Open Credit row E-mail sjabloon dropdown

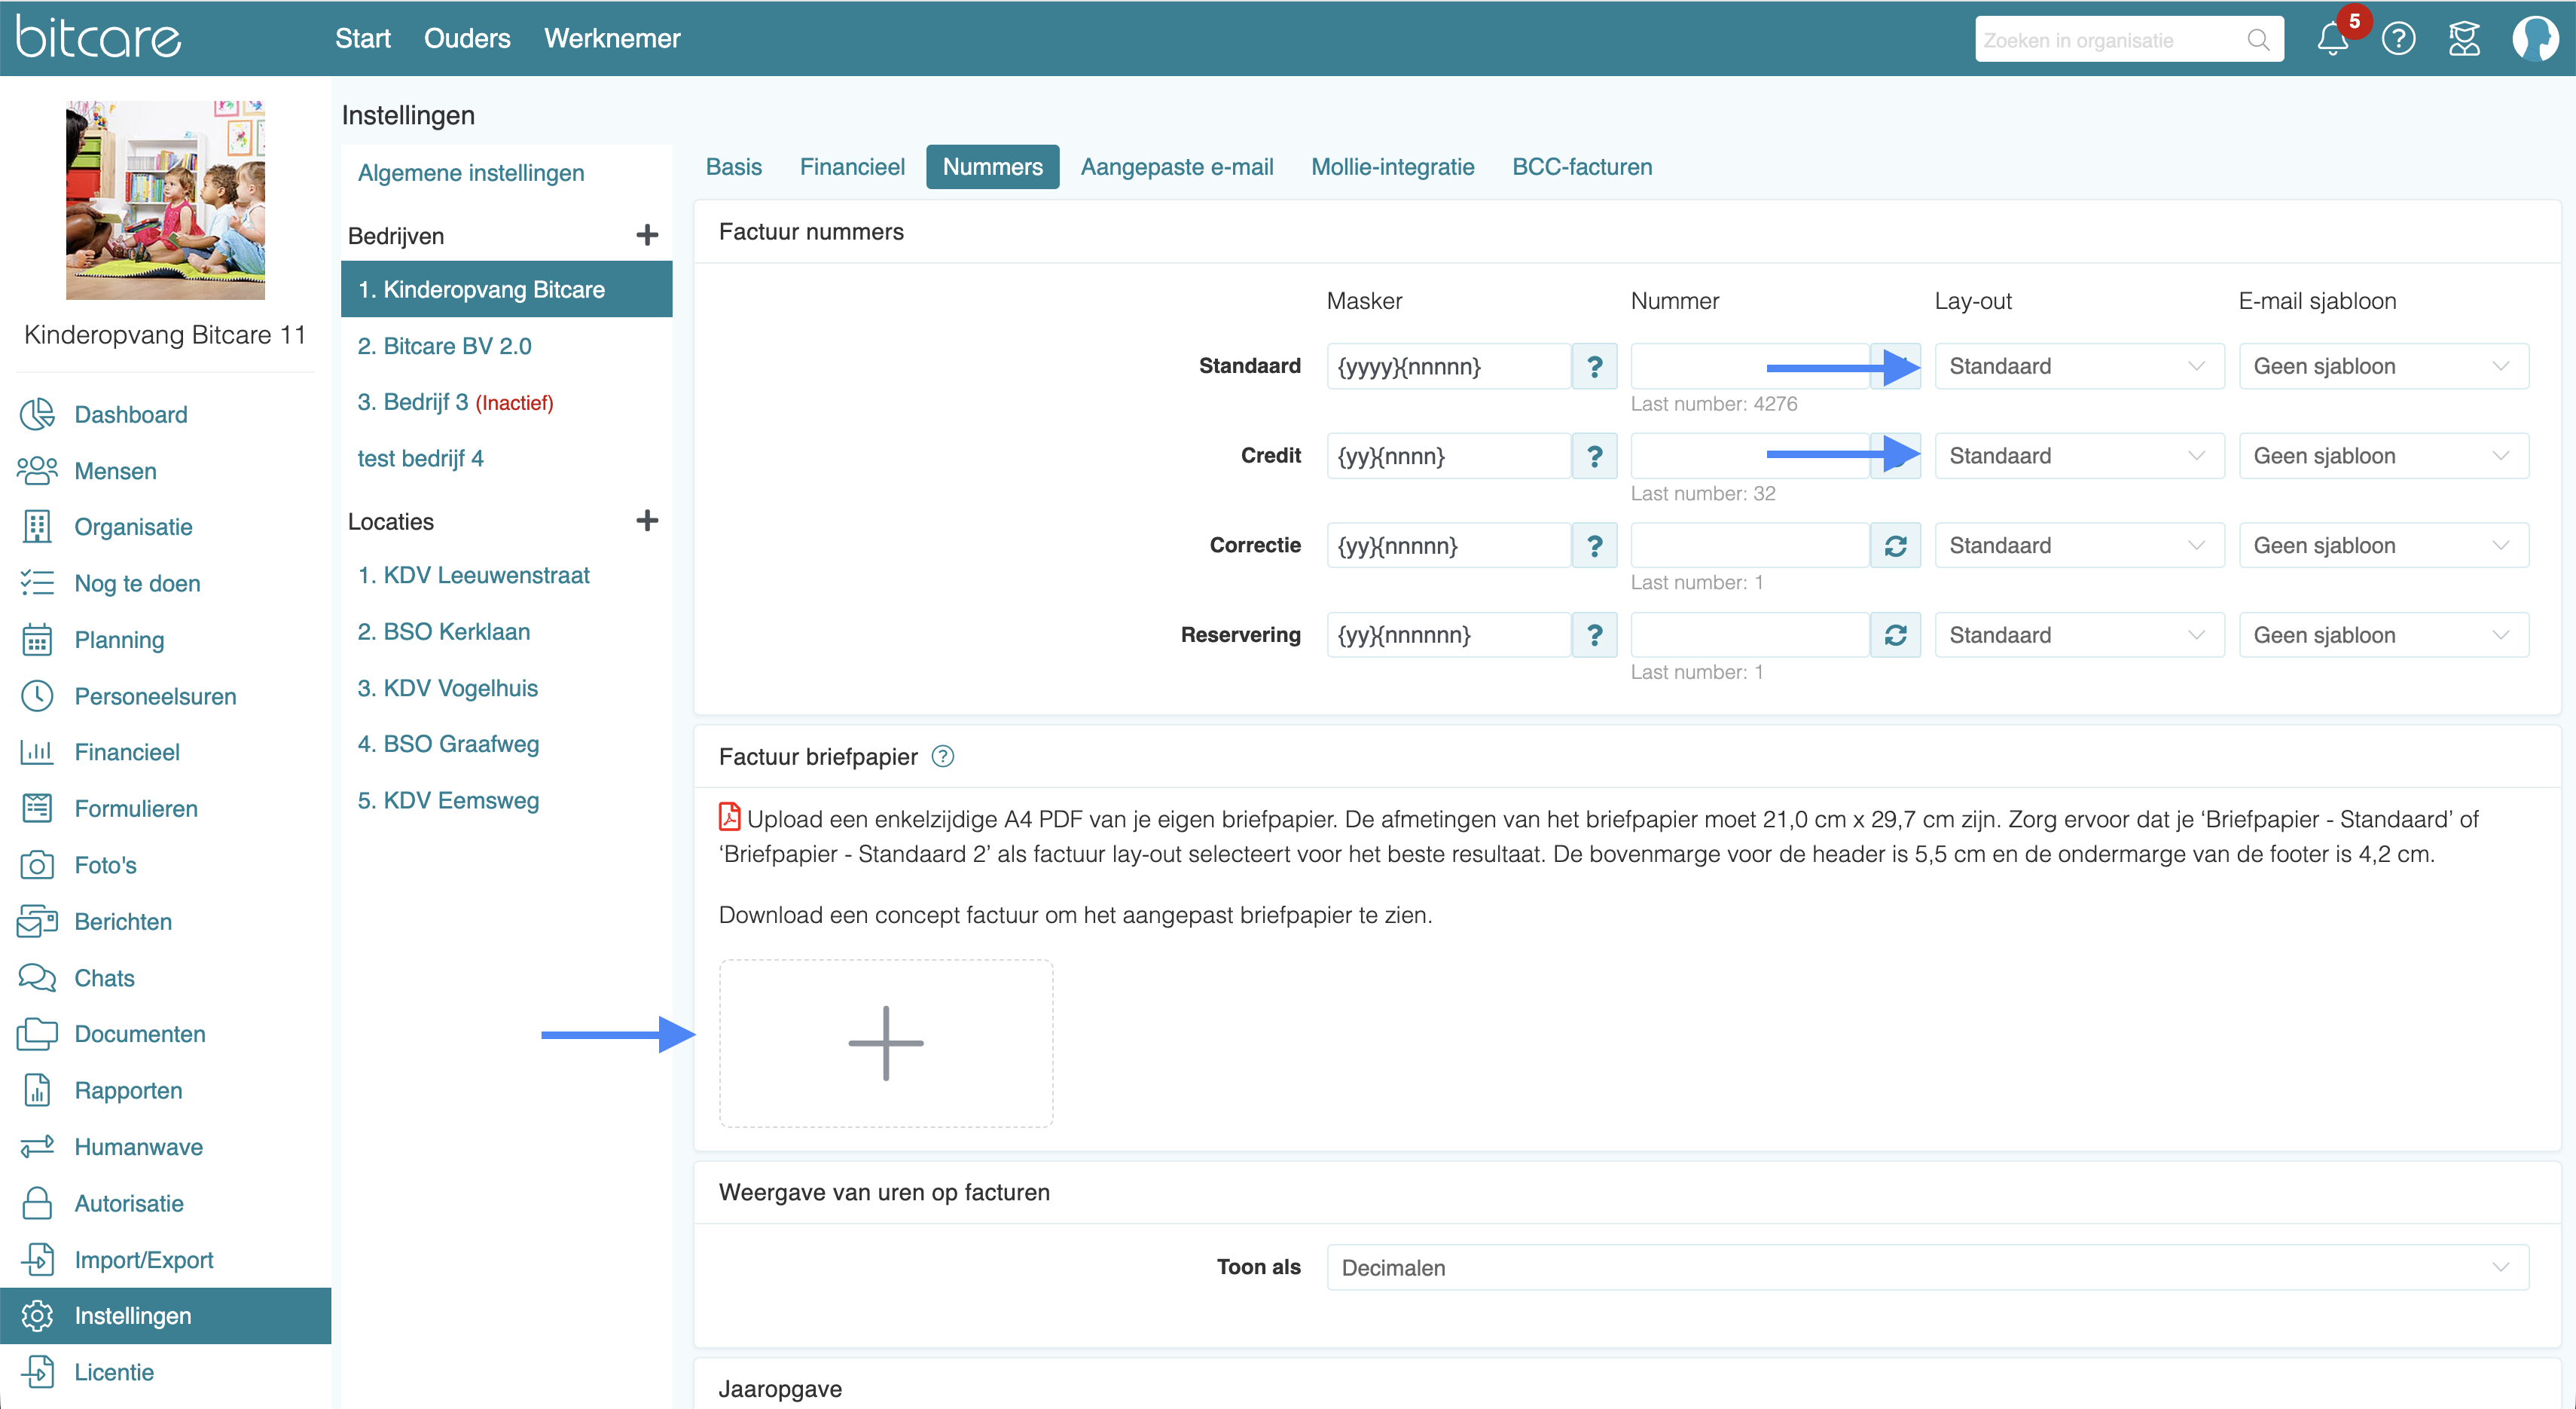coord(2383,456)
